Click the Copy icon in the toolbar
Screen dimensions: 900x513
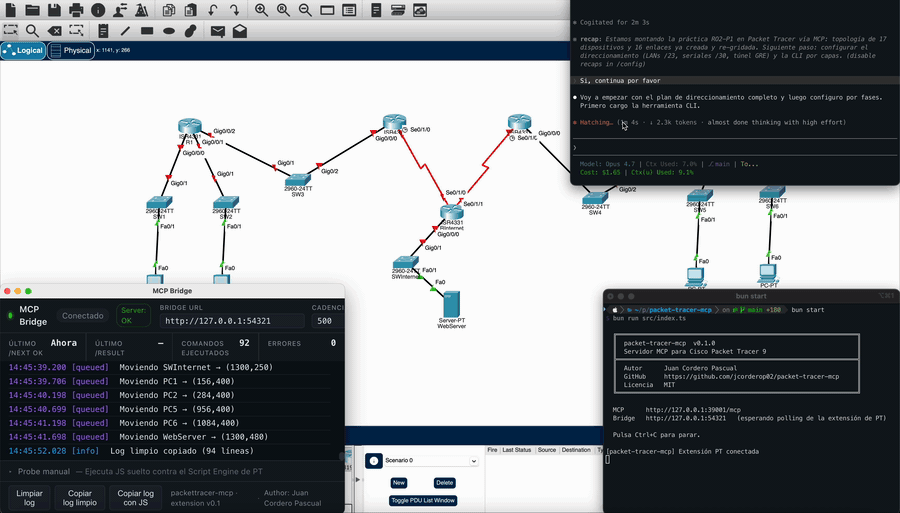[x=169, y=10]
